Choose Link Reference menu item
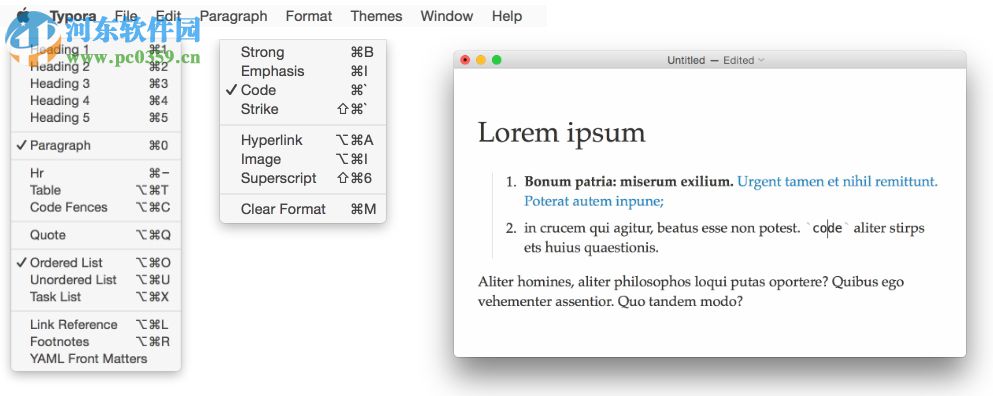This screenshot has height=396, width=993. pyautogui.click(x=96, y=324)
